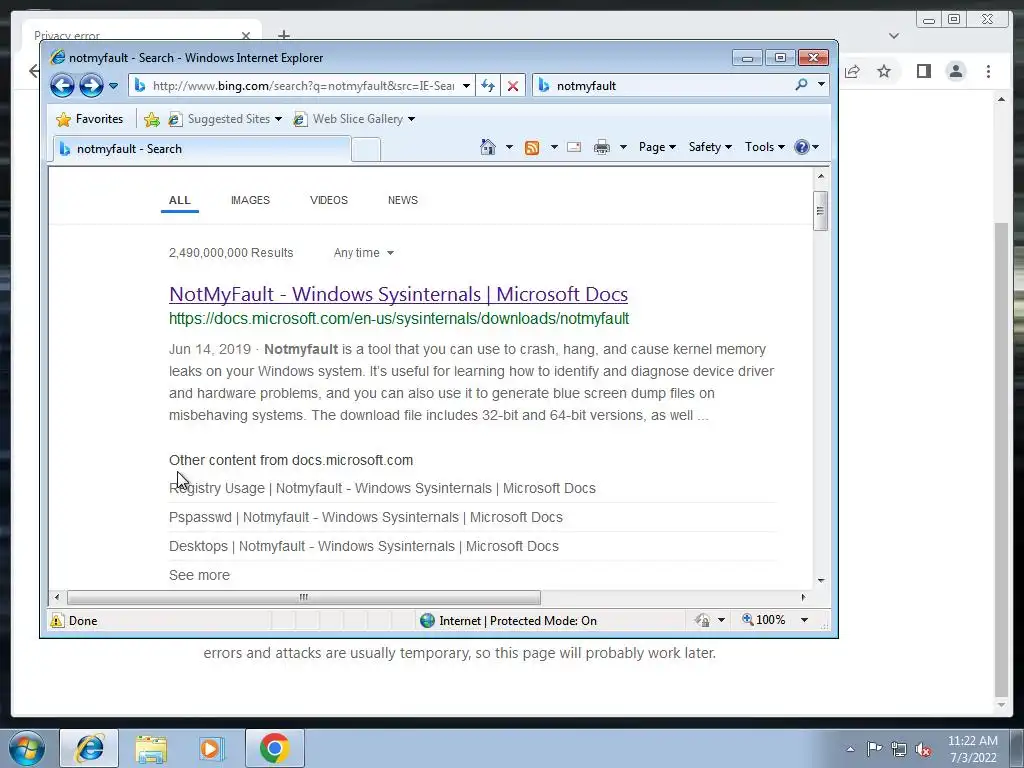Screen dimensions: 1024x768
Task: Click the search magnifier icon
Action: click(x=801, y=85)
